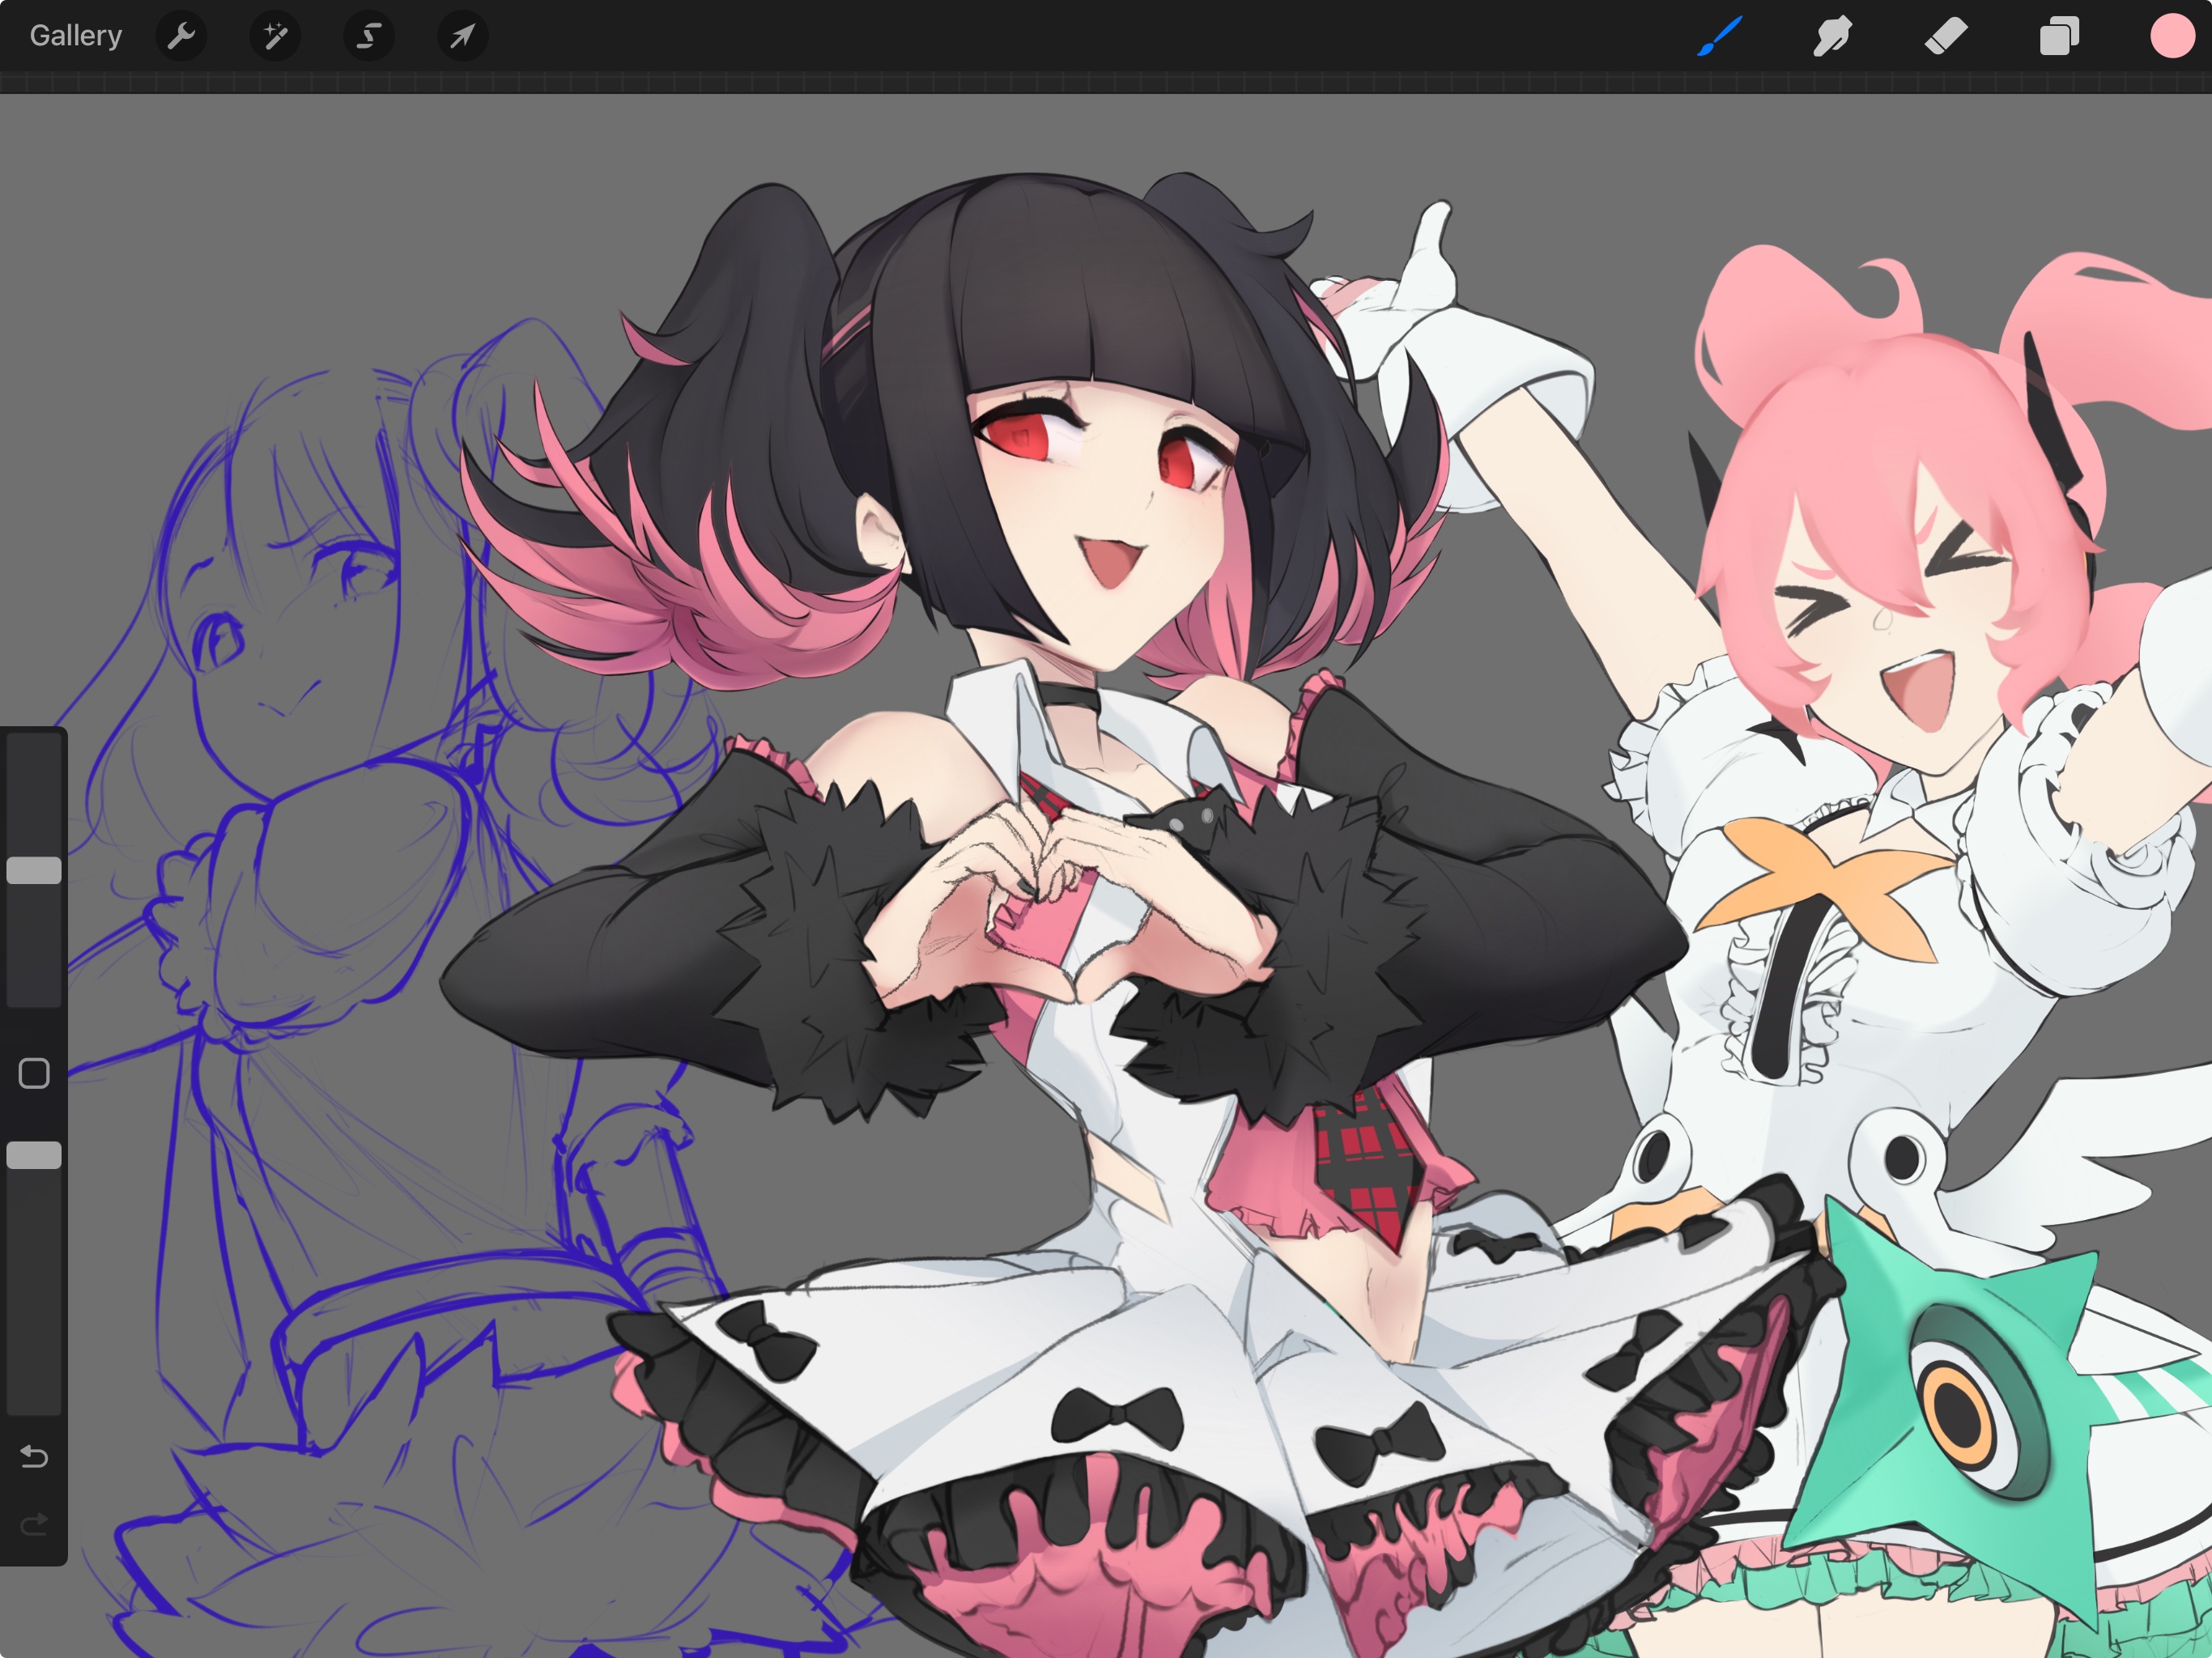Activate the Transform arrow tool
Screen dimensions: 2212x1658
click(x=462, y=37)
